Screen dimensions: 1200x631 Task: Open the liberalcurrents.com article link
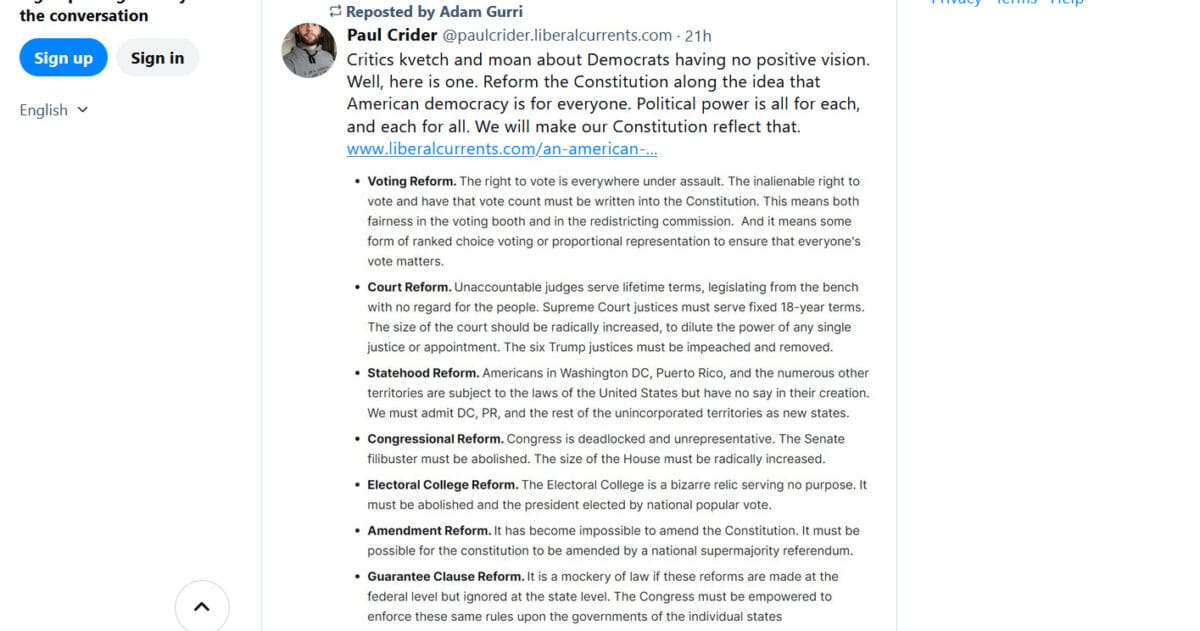(x=501, y=148)
